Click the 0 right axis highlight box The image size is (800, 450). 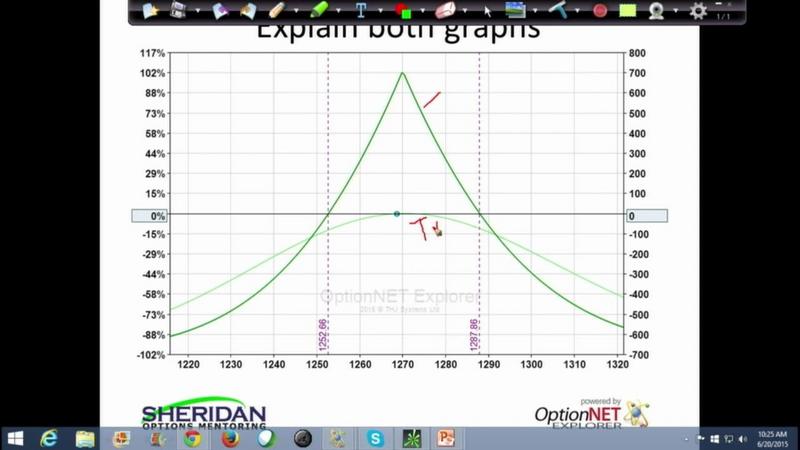tap(647, 216)
